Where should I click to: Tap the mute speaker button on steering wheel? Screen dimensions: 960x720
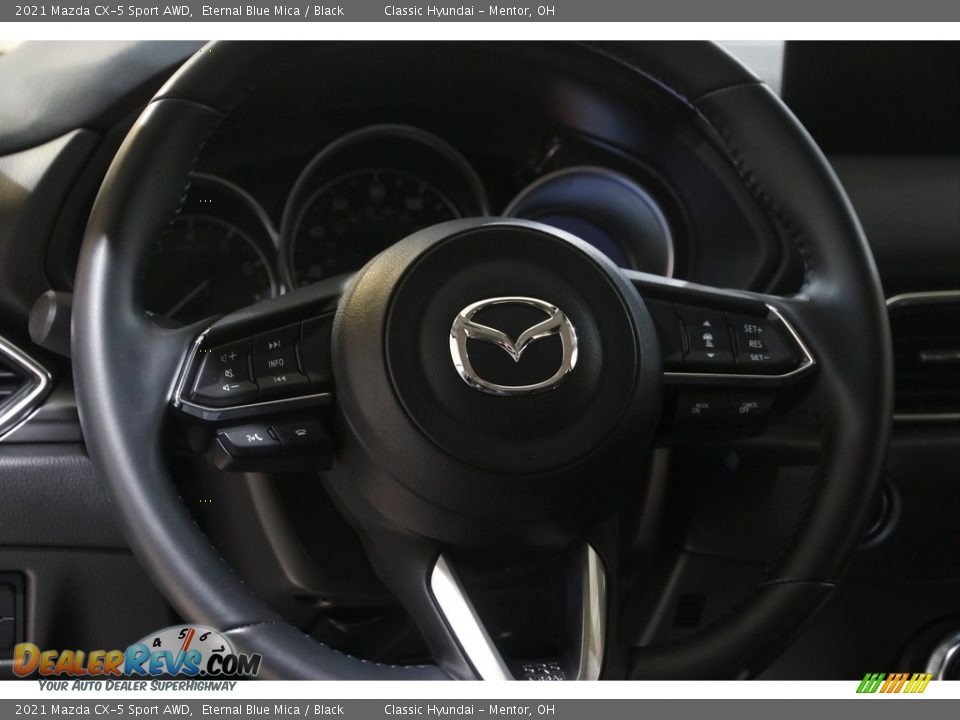point(228,372)
